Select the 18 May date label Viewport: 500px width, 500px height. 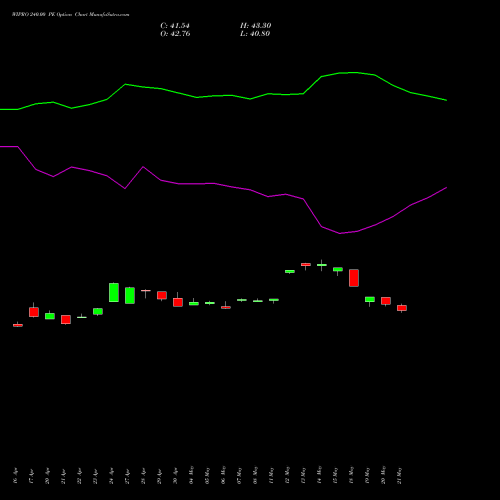(351, 475)
